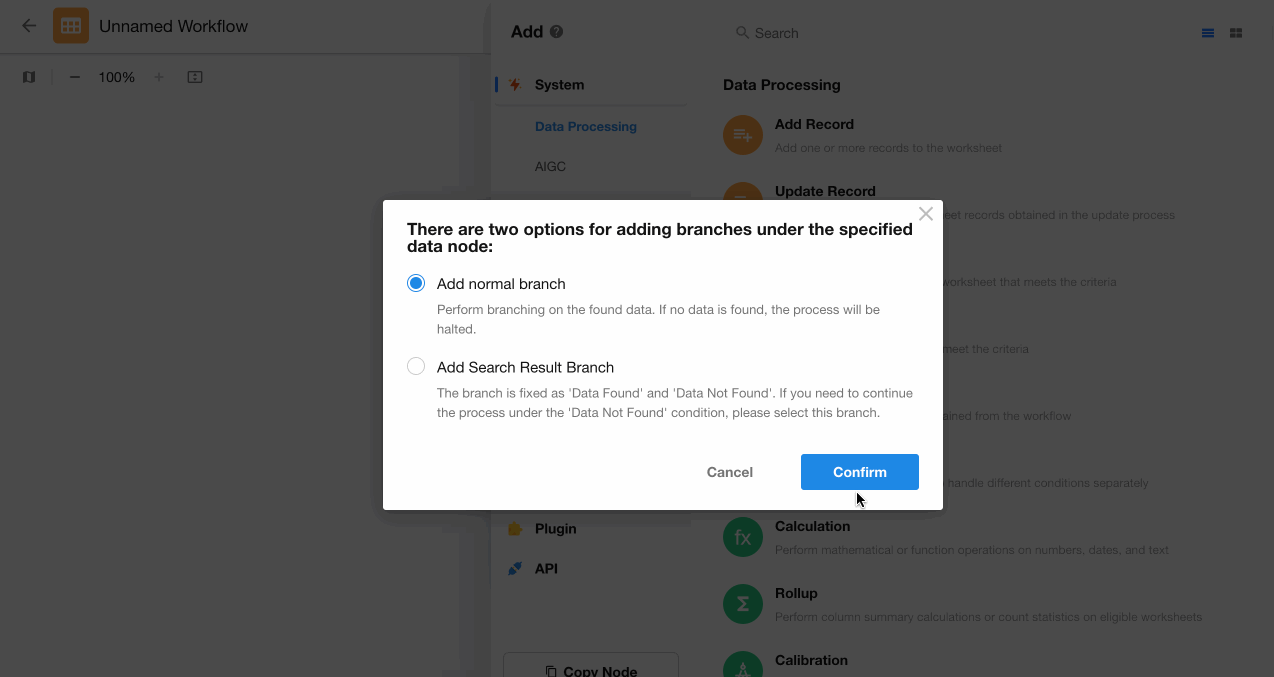Open help icon beside Add title
Viewport: 1274px width, 677px height.
pyautogui.click(x=557, y=32)
